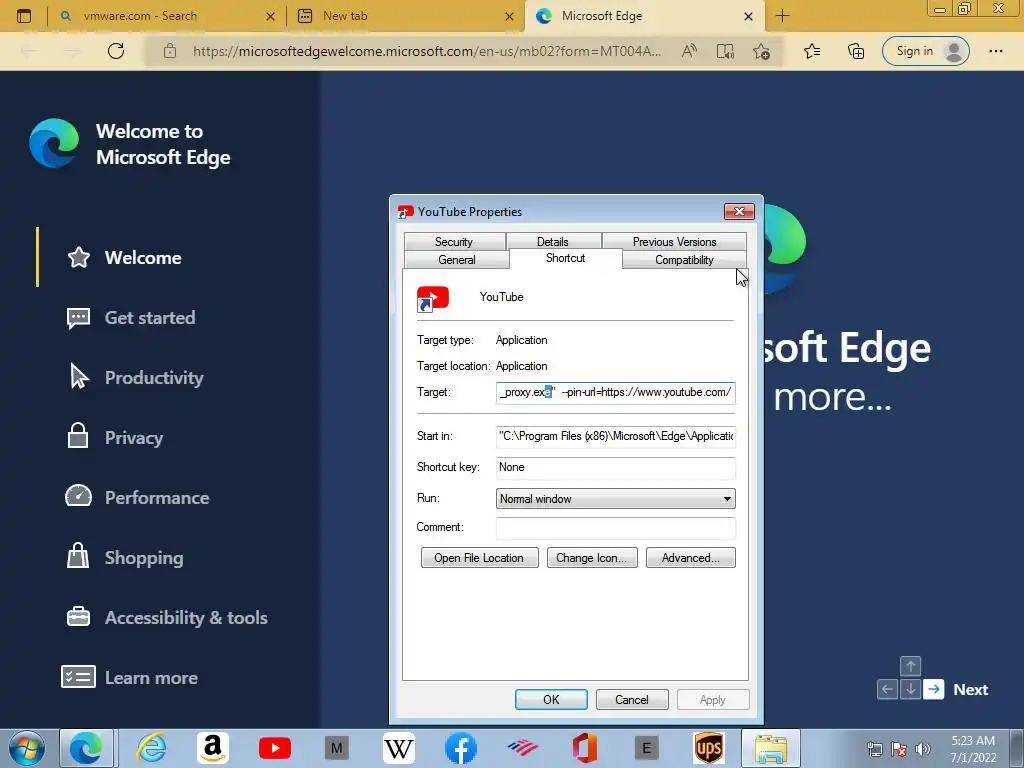Click the volume icon in the tray

923,749
